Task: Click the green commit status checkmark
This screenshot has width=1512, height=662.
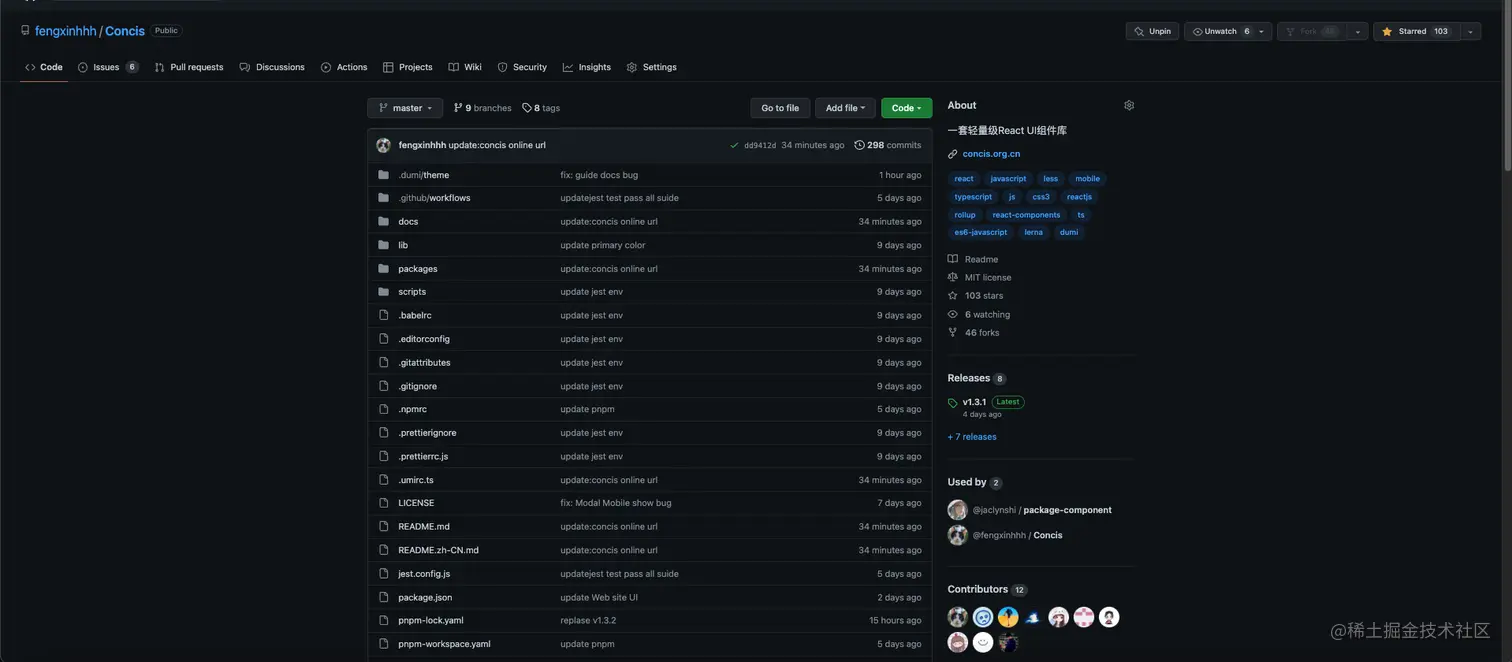Action: 734,145
